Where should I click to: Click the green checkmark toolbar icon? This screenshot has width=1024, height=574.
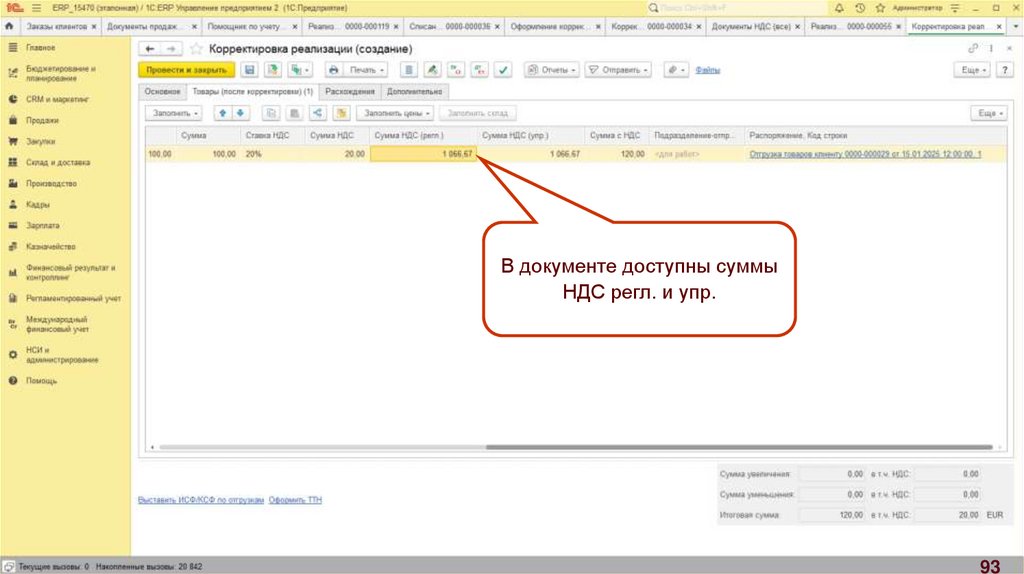503,70
